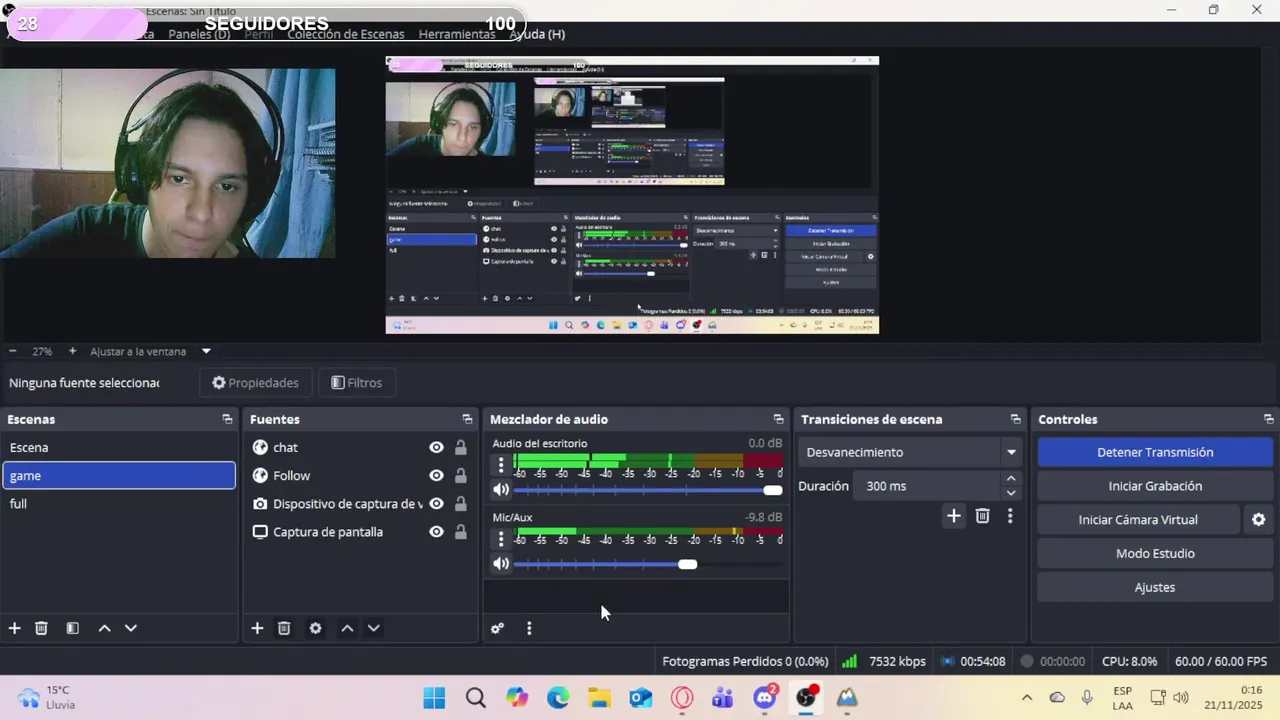Toggle lock on Dispositivo de captura source
Viewport: 1280px width, 720px height.
pyautogui.click(x=461, y=503)
